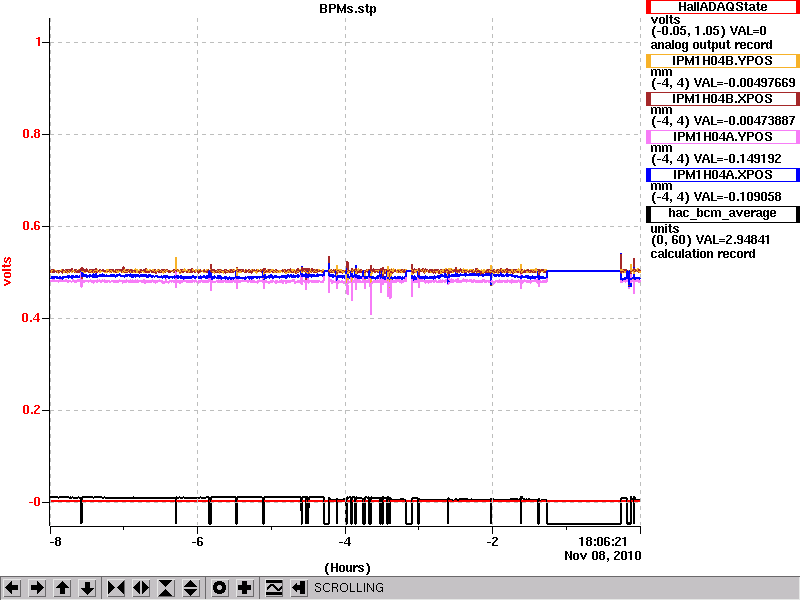Screen dimensions: 800x600
Task: Click the -6 x-axis tick label
Action: pyautogui.click(x=197, y=542)
